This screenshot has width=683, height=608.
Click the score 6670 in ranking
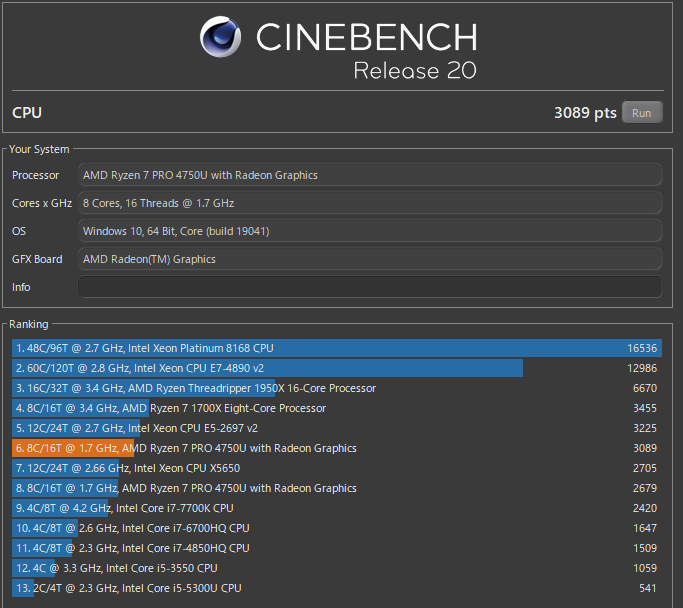click(645, 388)
